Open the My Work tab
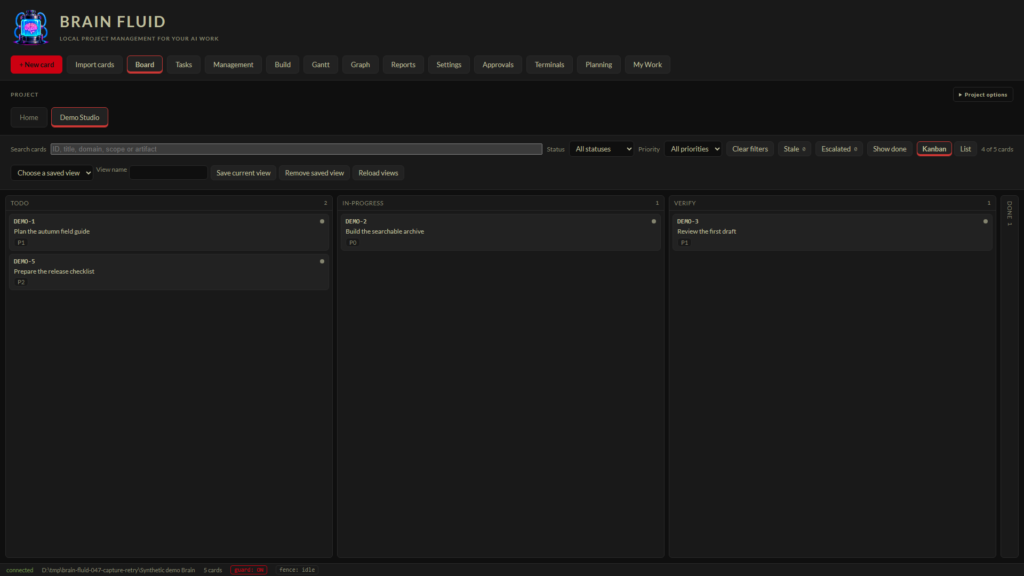Viewport: 1024px width, 576px height. [x=647, y=65]
